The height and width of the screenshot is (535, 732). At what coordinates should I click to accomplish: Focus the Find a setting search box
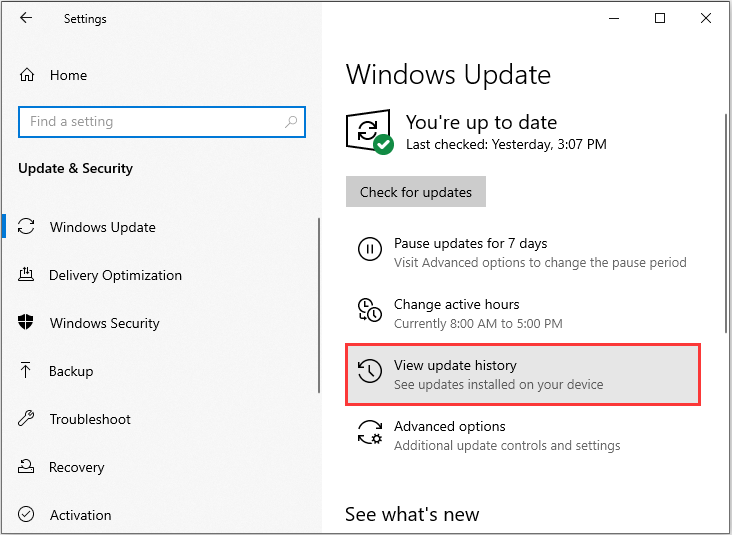click(150, 122)
